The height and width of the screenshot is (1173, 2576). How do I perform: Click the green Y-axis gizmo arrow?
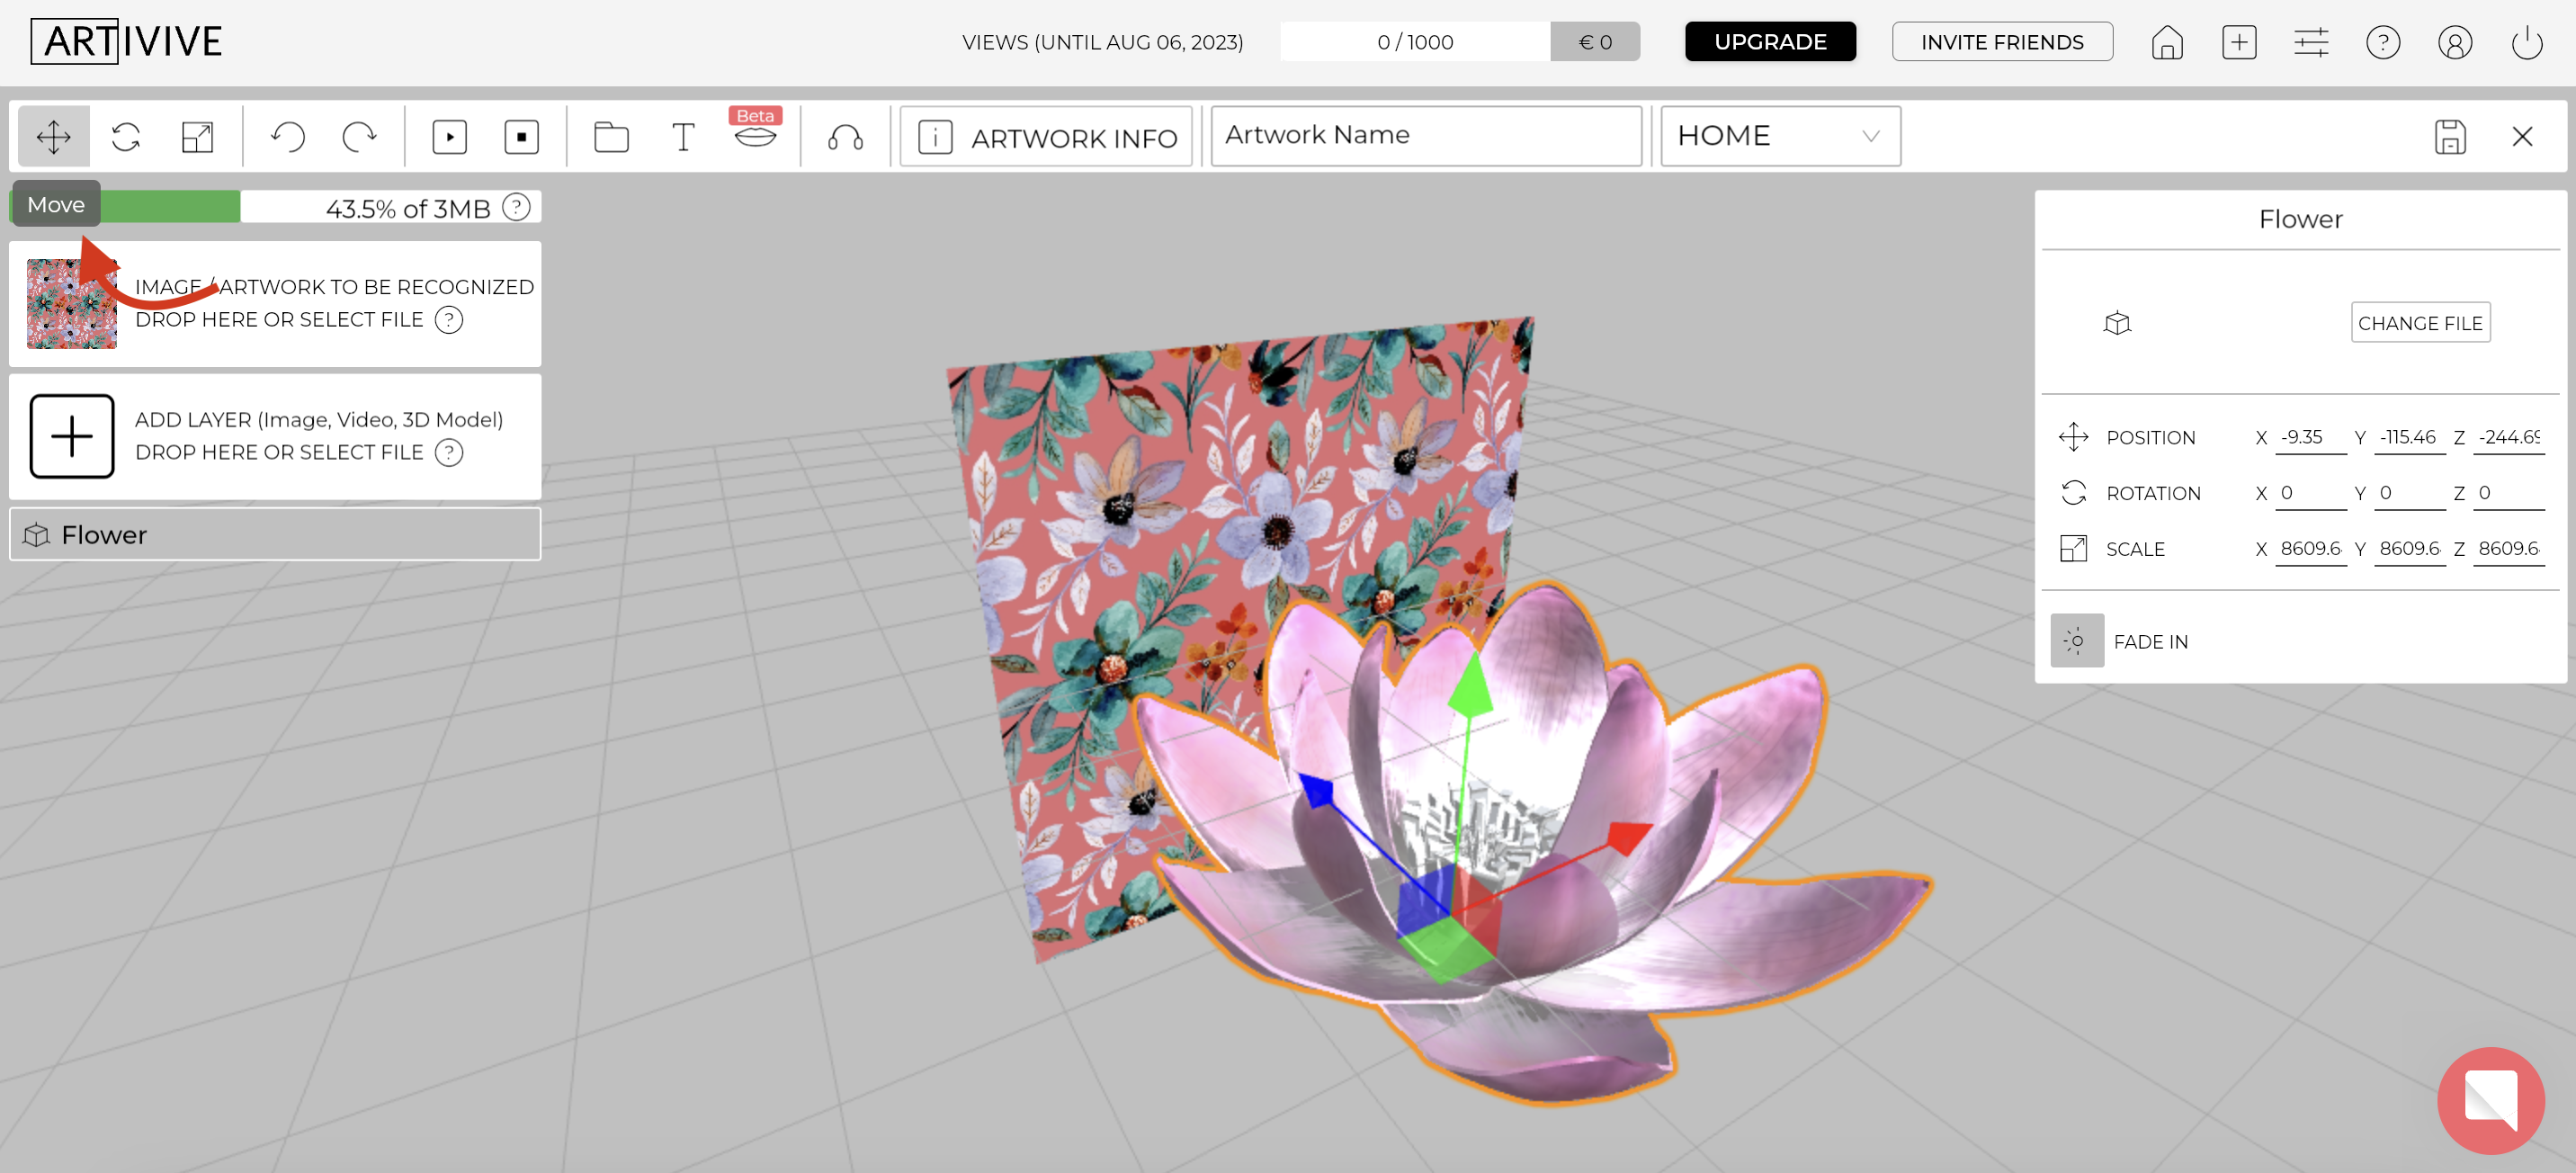pos(1470,686)
